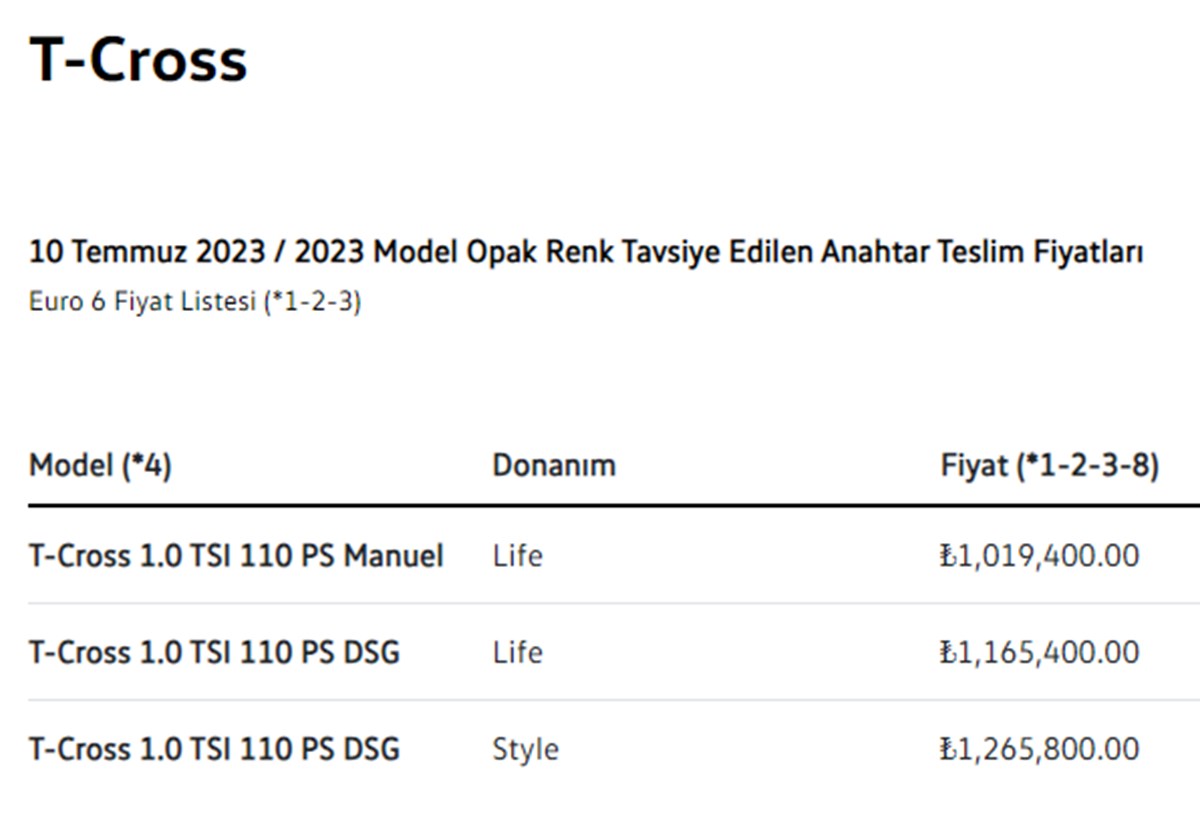Click the Donanım column header
The height and width of the screenshot is (836, 1200).
click(x=554, y=466)
